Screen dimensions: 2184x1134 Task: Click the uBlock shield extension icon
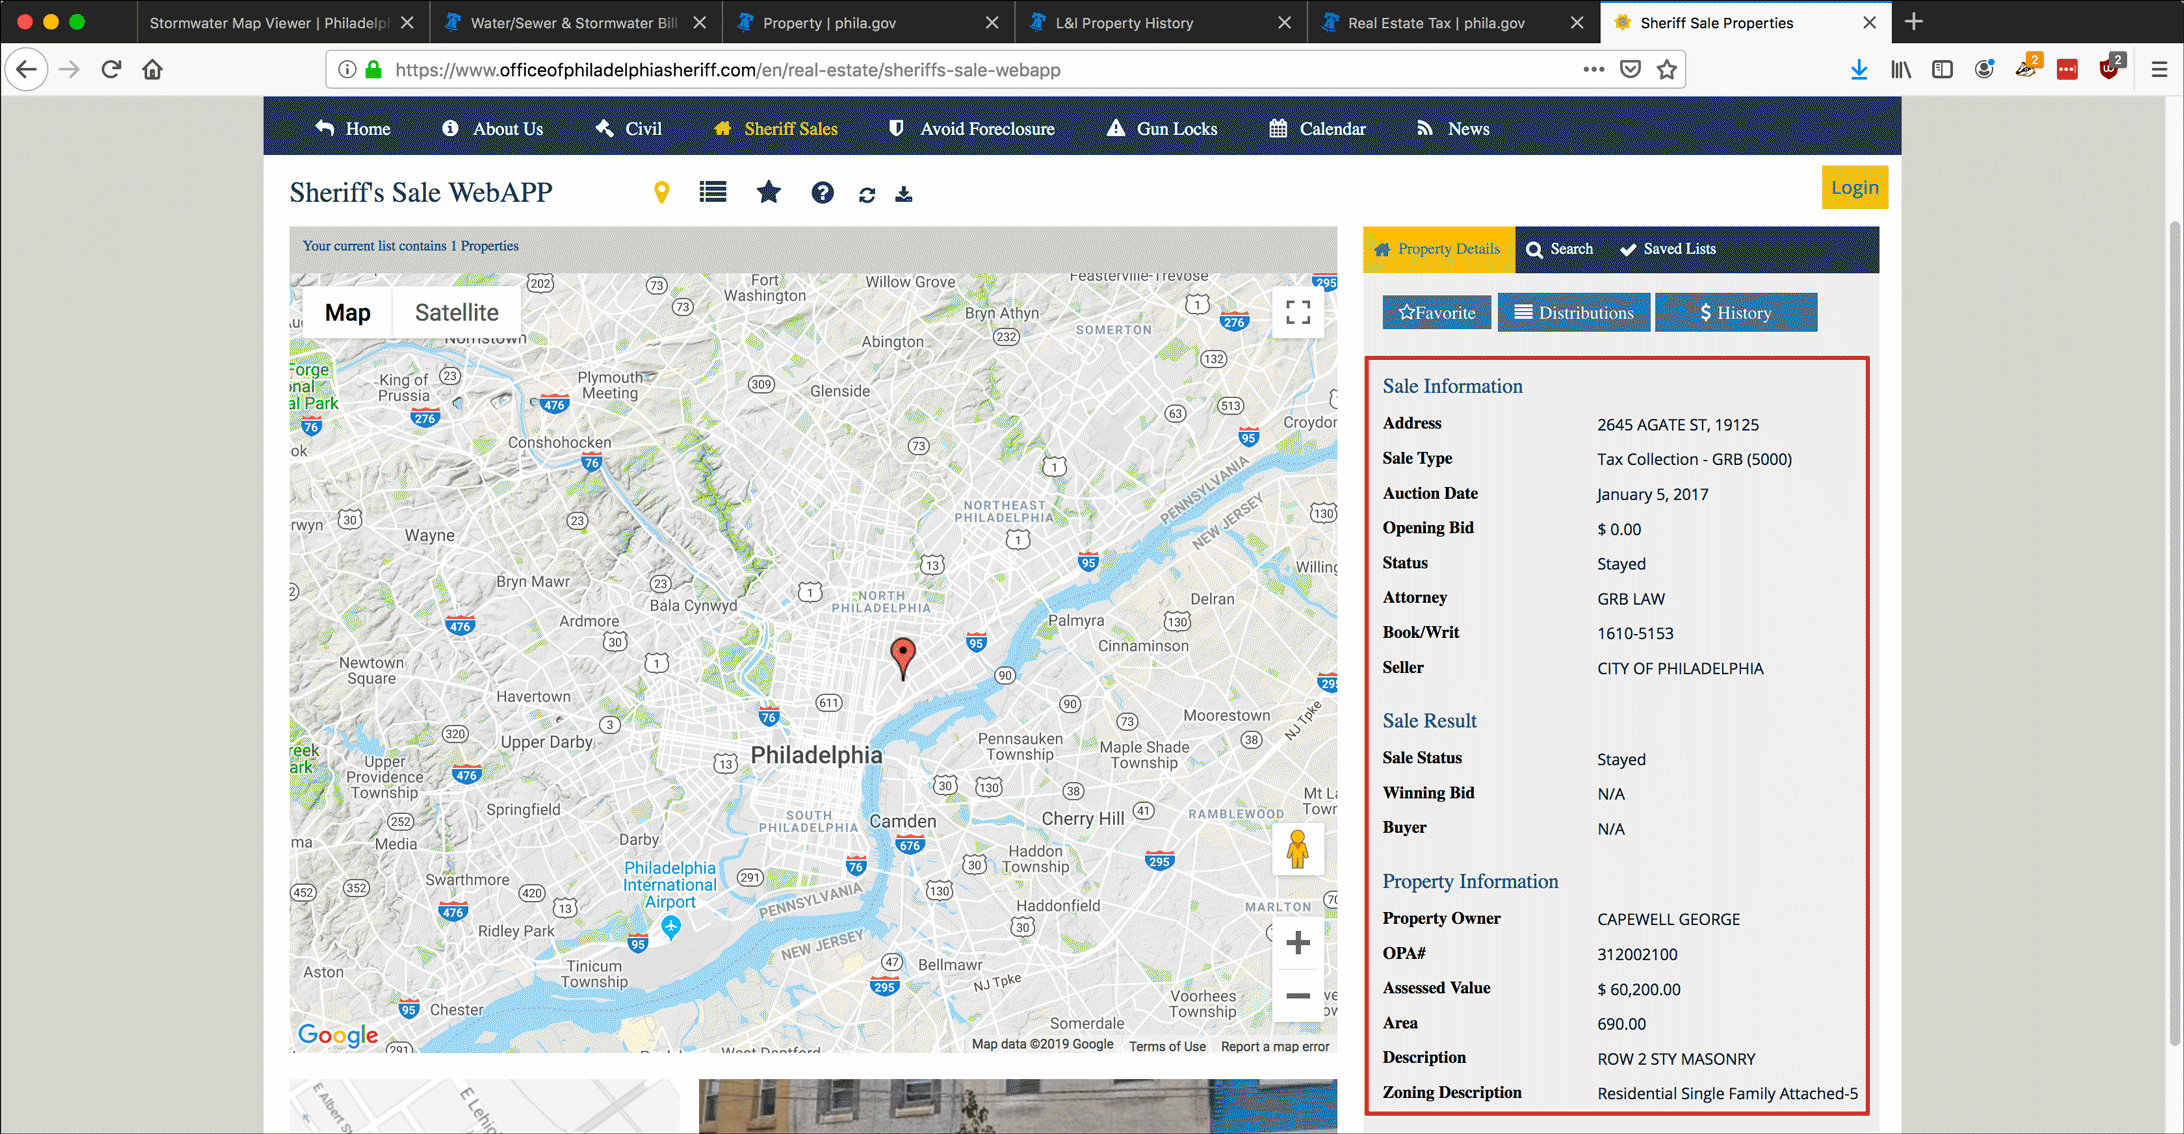pos(2109,69)
